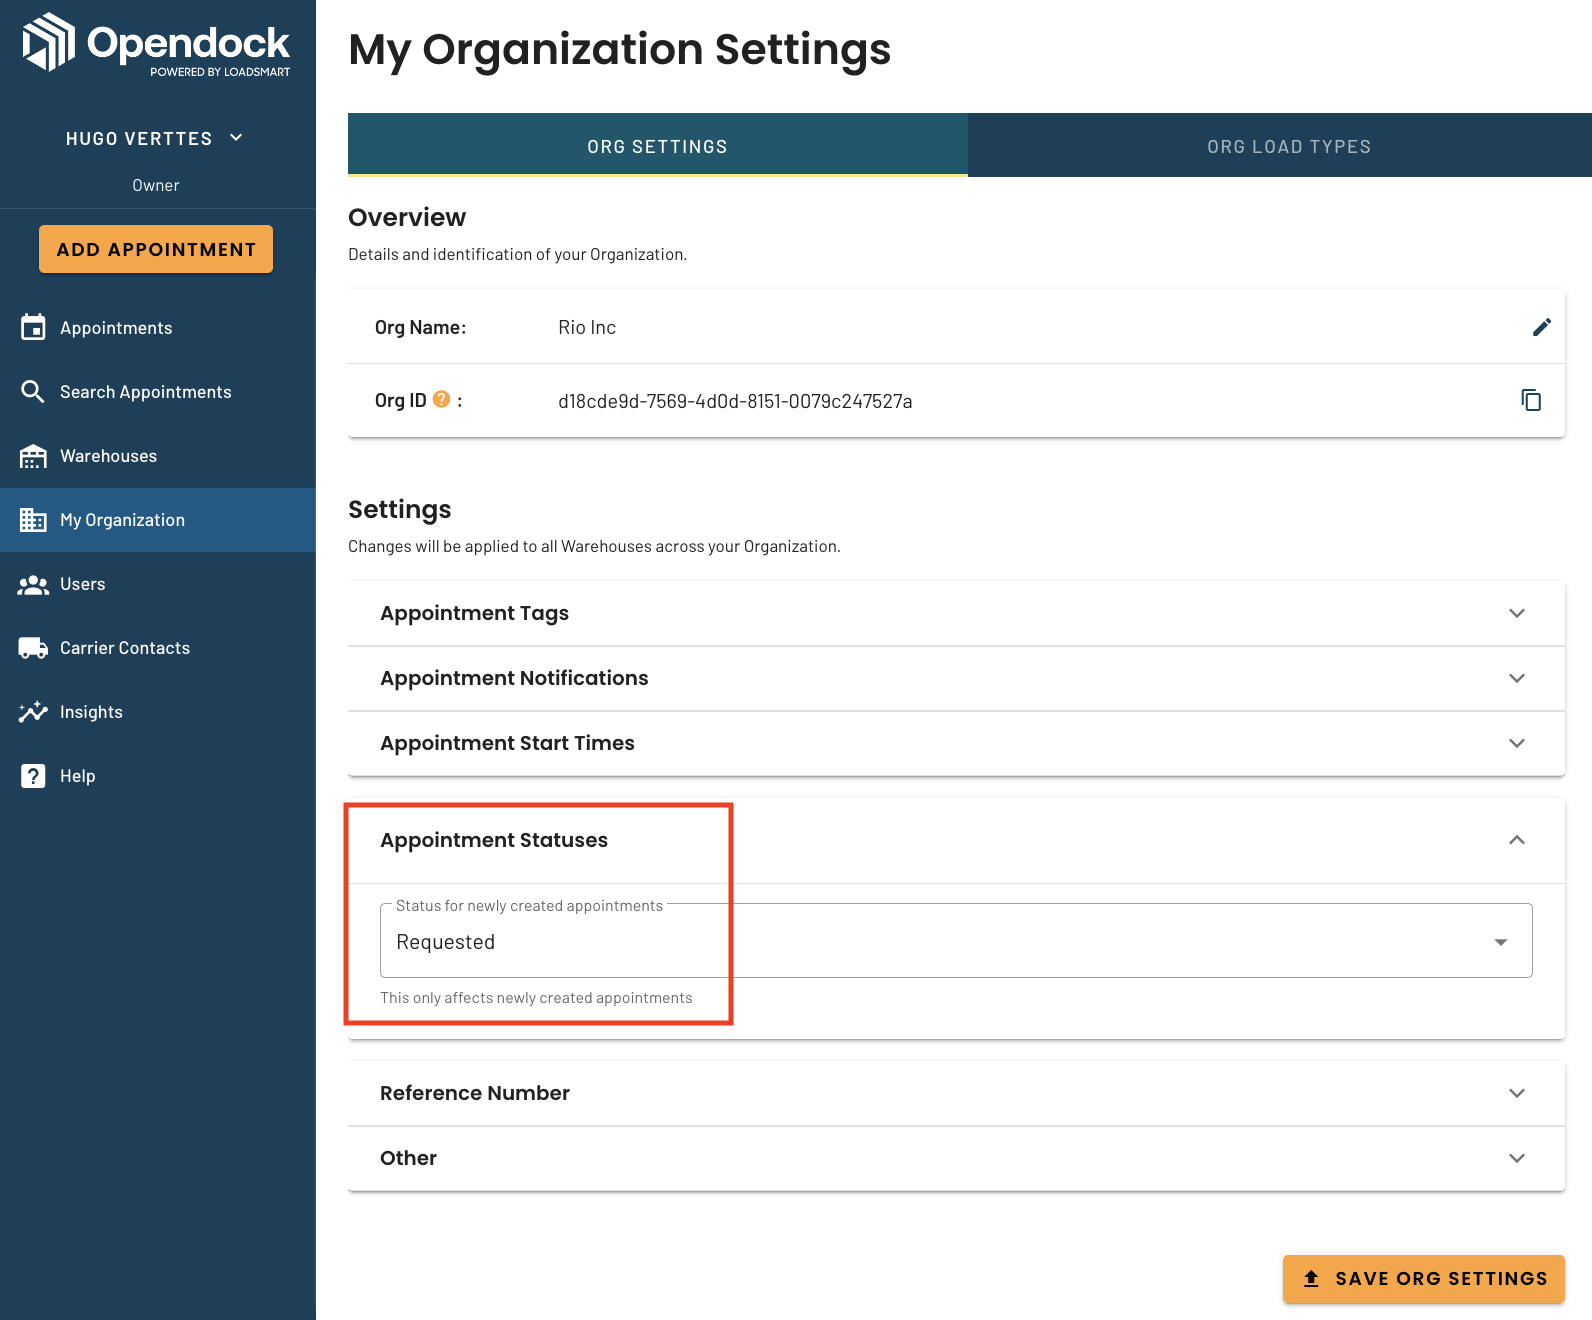
Task: Copy the Org ID with copy icon
Action: [x=1531, y=400]
